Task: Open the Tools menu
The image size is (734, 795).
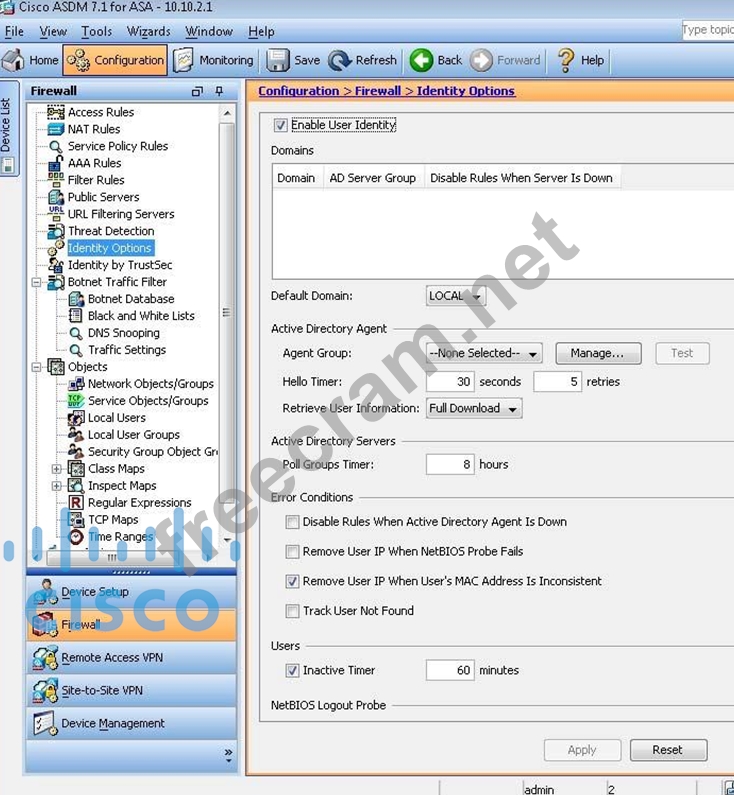Action: [96, 32]
